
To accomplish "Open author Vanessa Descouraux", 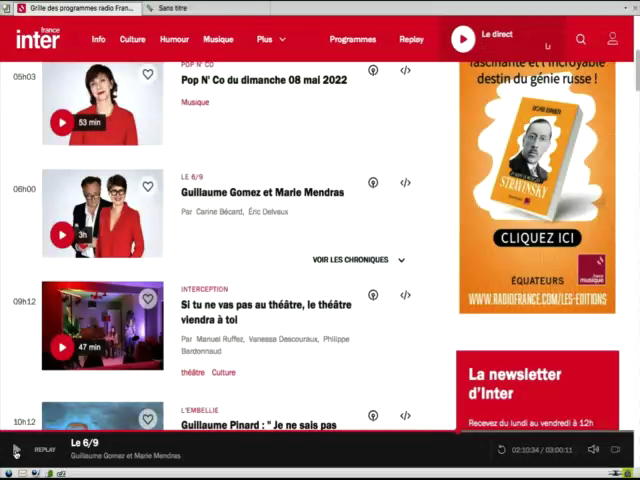I will click(x=283, y=339).
